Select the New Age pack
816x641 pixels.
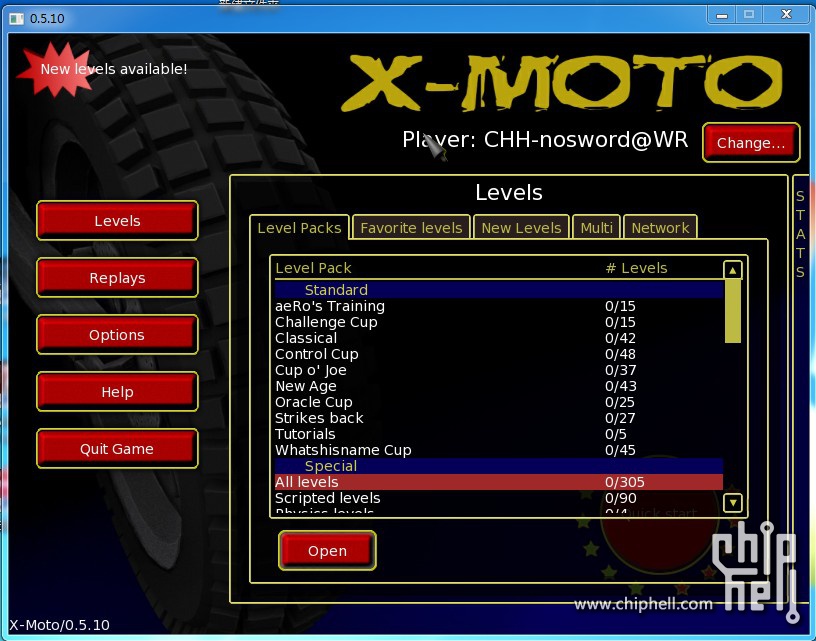coord(499,386)
